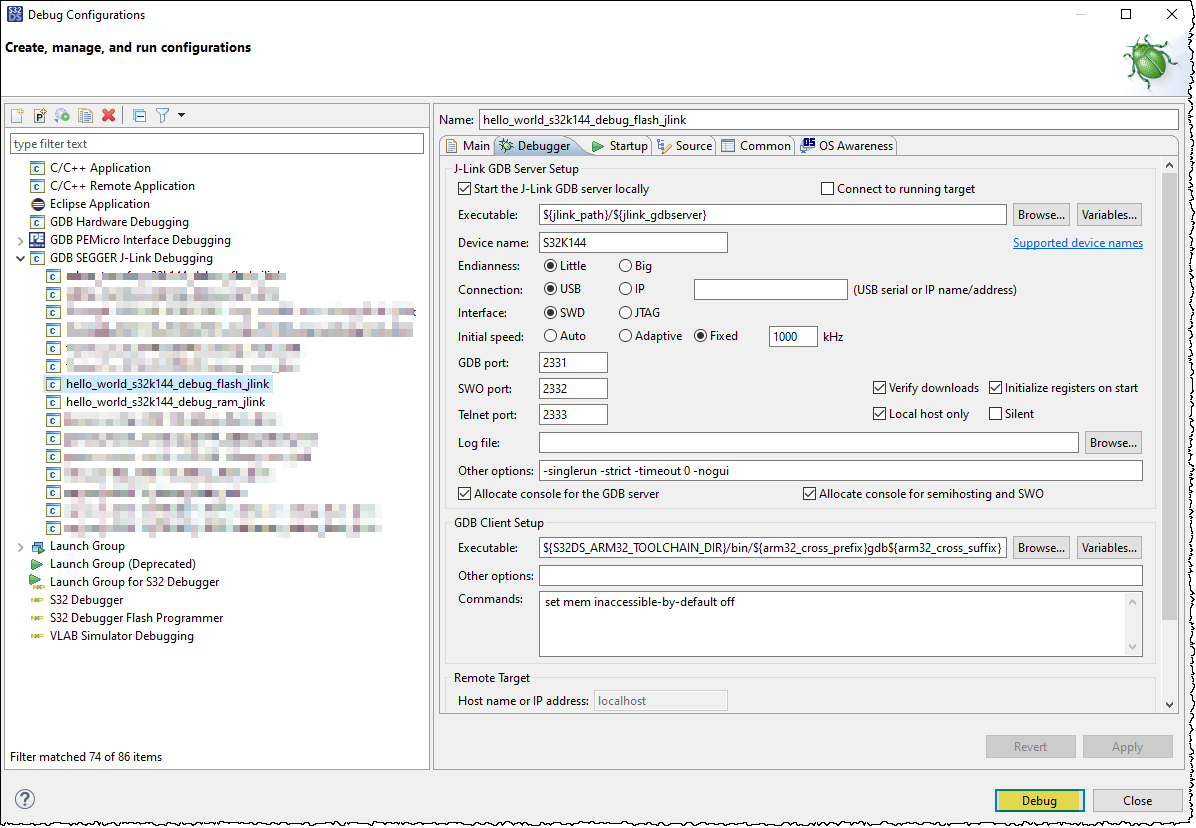
Task: Open the launch configuration filter options
Action: 162,115
